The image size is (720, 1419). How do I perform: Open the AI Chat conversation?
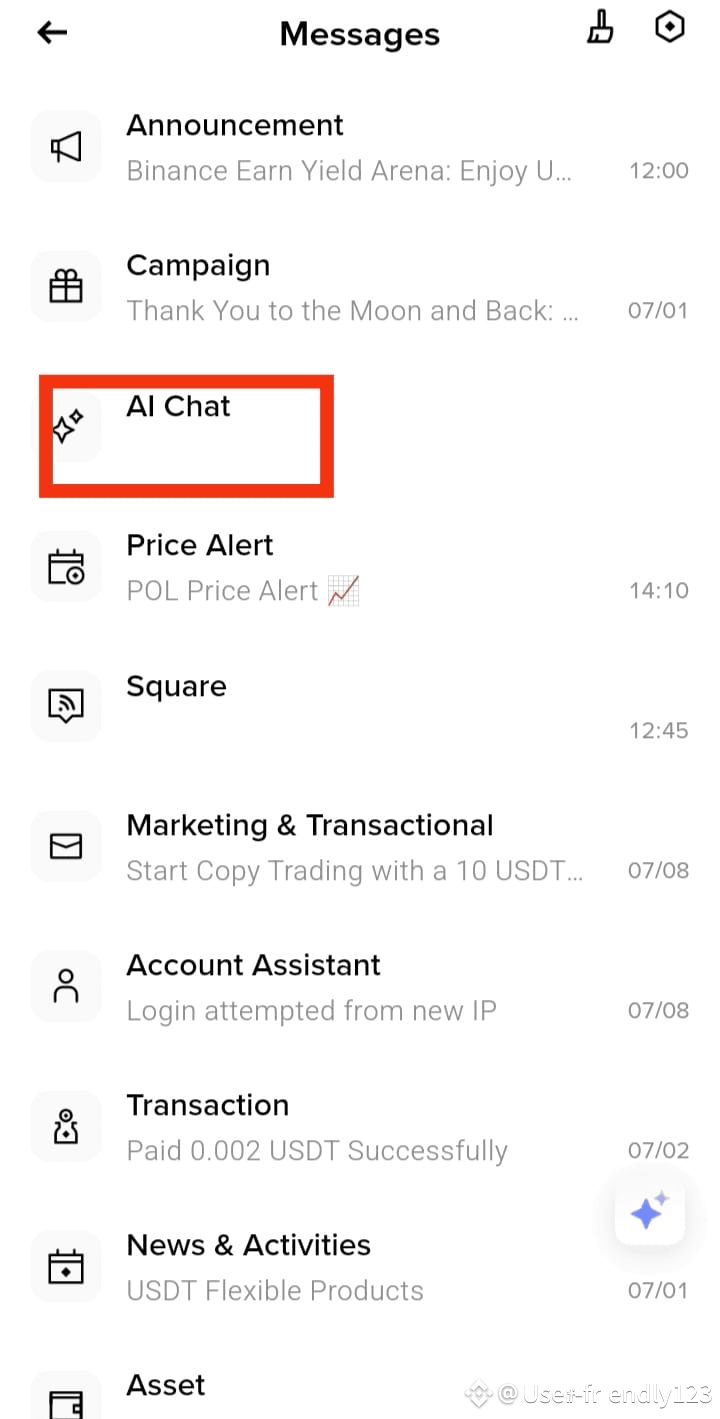(360, 427)
